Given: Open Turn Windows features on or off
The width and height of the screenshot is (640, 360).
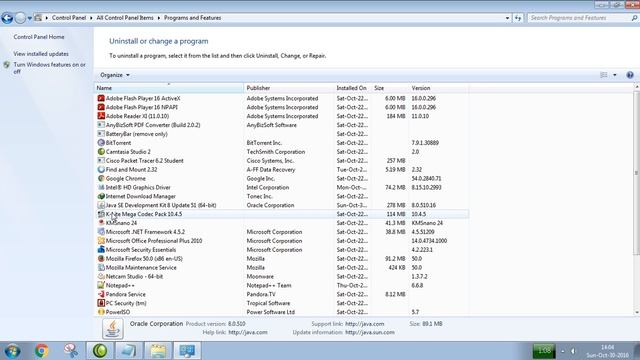Looking at the screenshot, I should tap(49, 68).
